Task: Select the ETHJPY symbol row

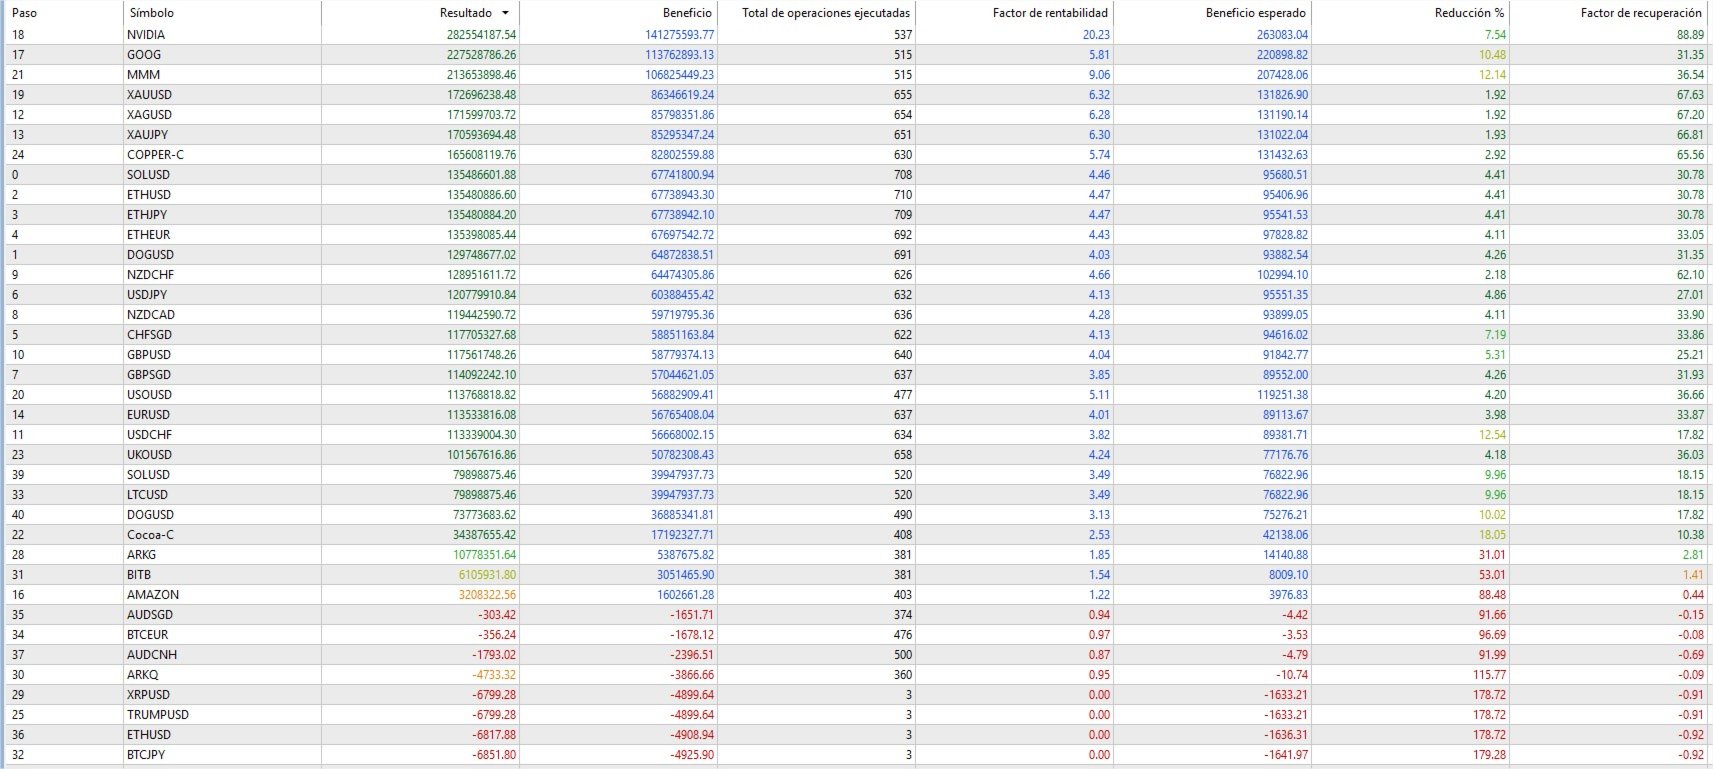Action: (856, 214)
